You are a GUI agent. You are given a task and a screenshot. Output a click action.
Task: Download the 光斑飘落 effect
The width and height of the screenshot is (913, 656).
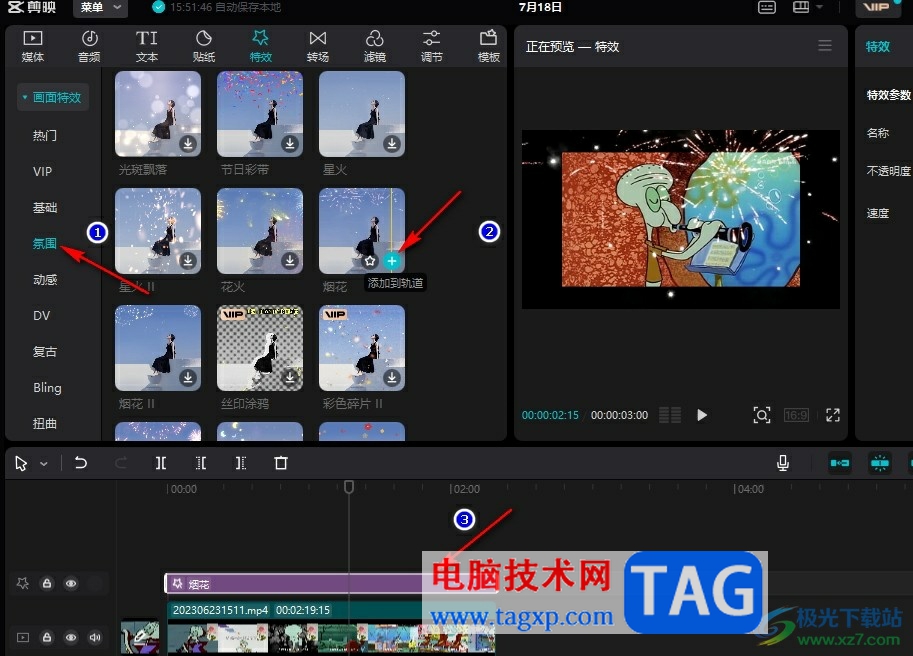[188, 143]
